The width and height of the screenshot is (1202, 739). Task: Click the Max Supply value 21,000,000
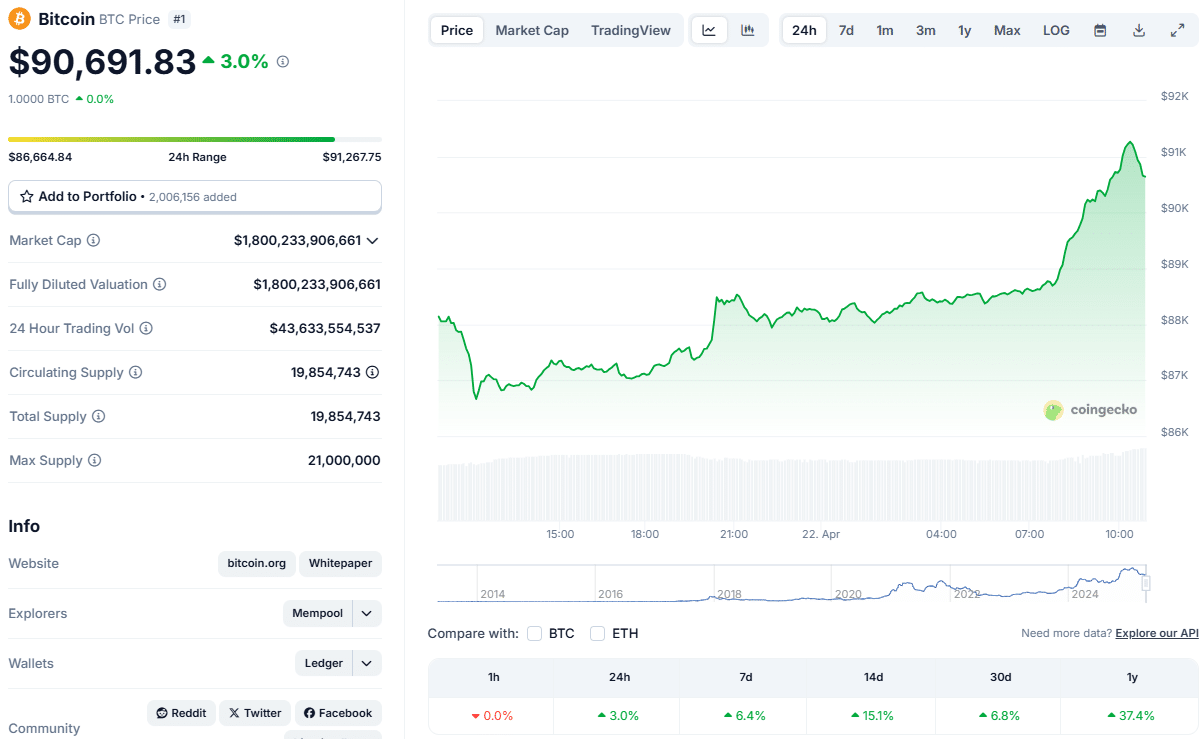pyautogui.click(x=344, y=461)
